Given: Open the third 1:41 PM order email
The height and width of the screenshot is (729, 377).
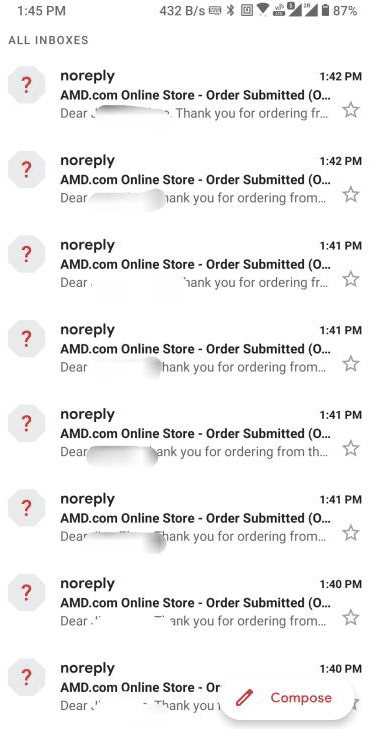Looking at the screenshot, I should 188,433.
